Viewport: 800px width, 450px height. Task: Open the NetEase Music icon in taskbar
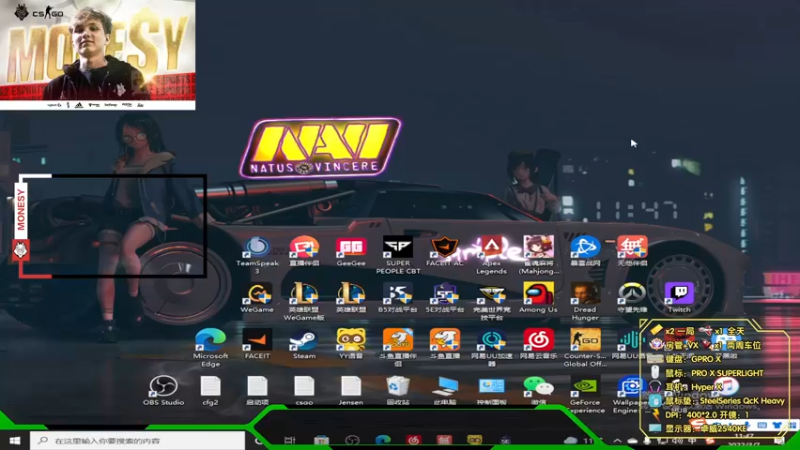(x=413, y=440)
